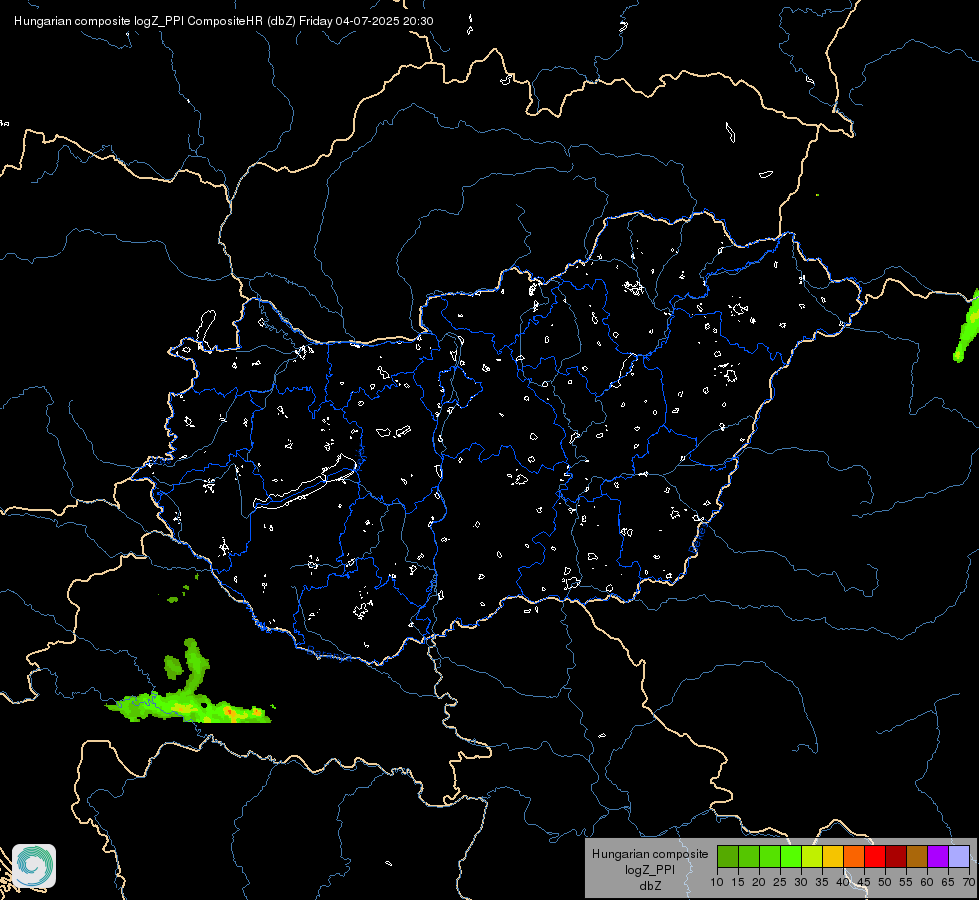
Task: Click 'Hungarian composite' legend label
Action: pyautogui.click(x=650, y=854)
